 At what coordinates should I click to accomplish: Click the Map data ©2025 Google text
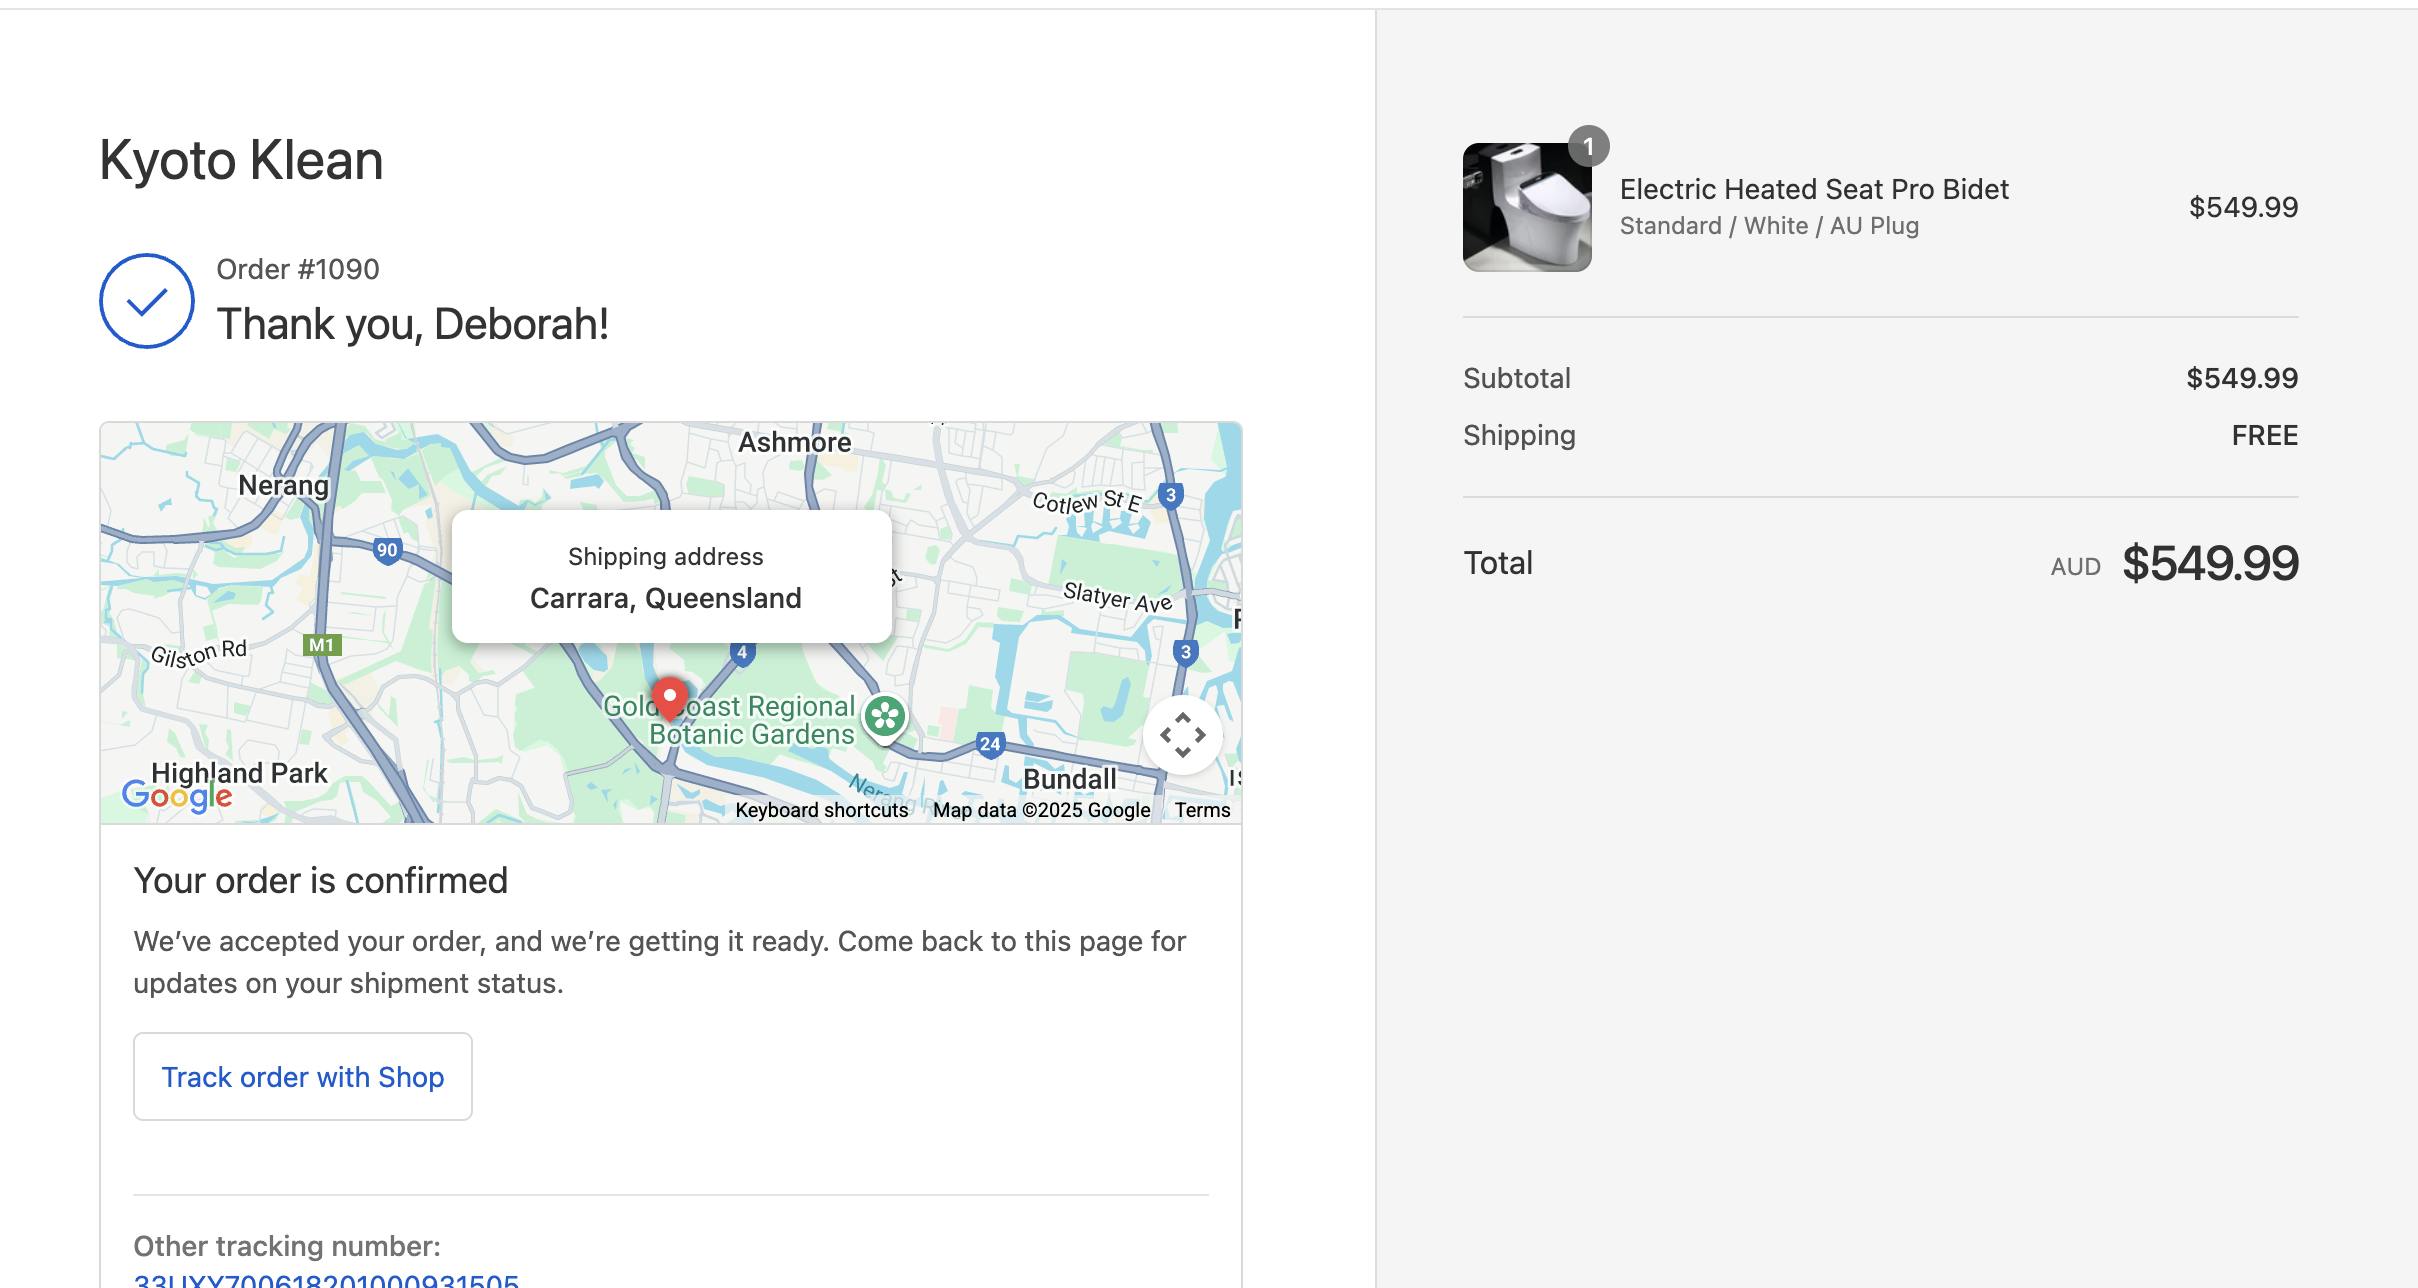pyautogui.click(x=1041, y=810)
